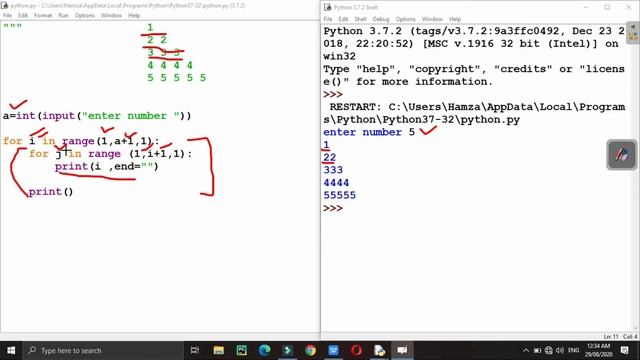The image size is (640, 360).
Task: Switch ENG input language indicator
Action: [573, 350]
